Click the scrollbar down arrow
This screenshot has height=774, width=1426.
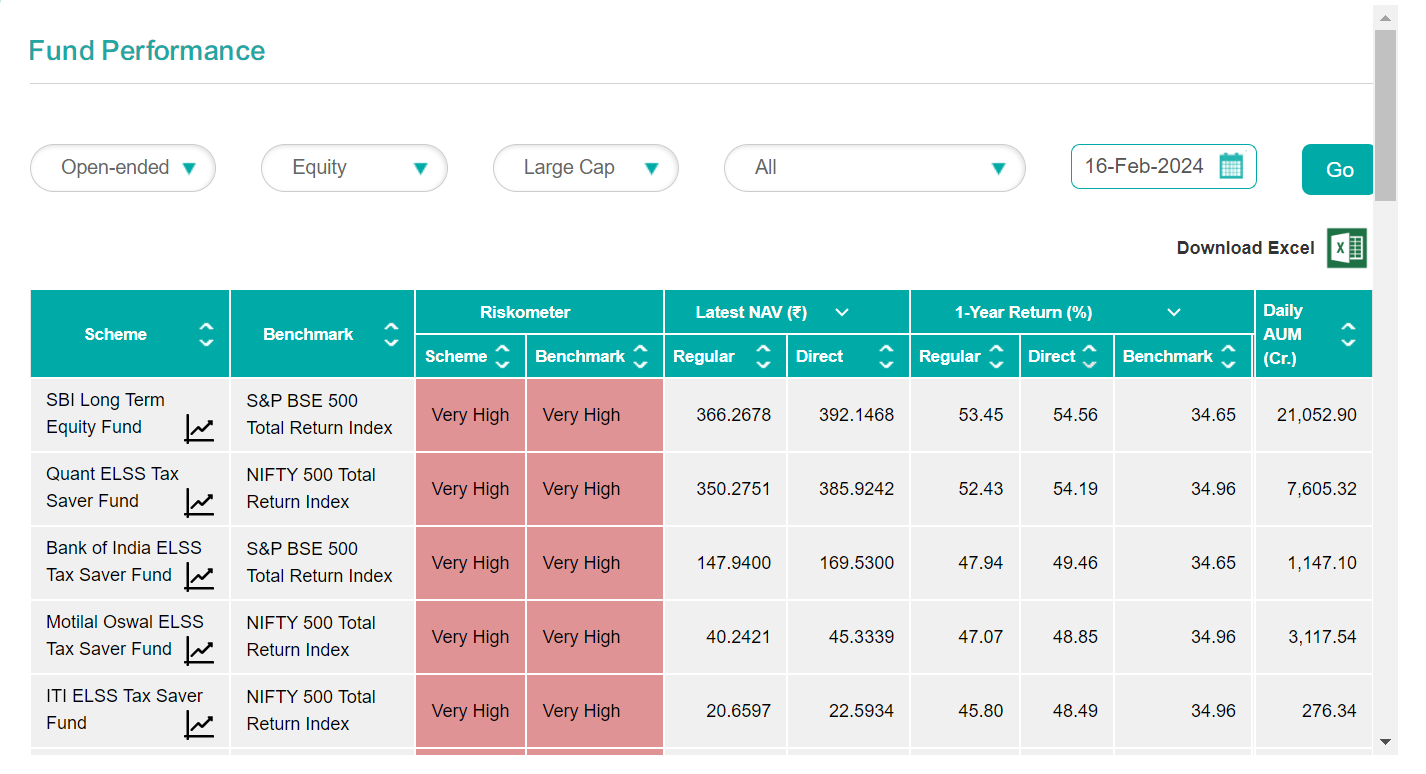pyautogui.click(x=1385, y=742)
